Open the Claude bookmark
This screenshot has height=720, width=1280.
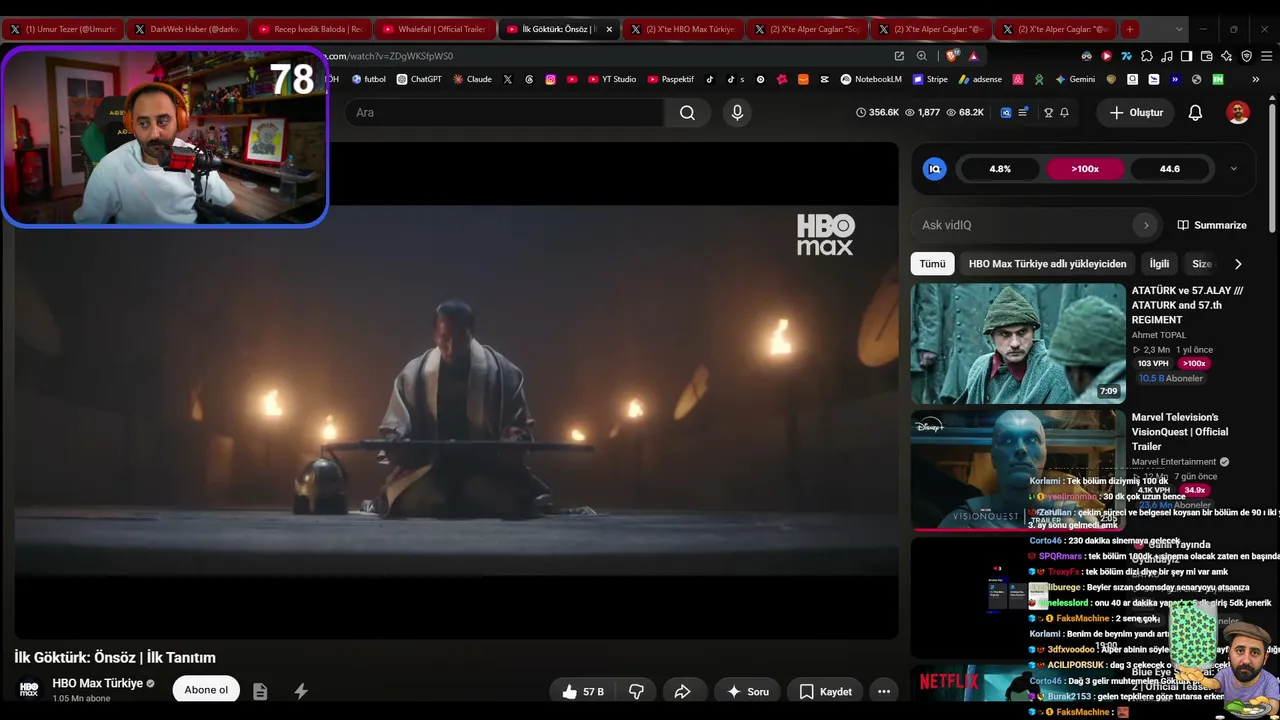pos(472,79)
